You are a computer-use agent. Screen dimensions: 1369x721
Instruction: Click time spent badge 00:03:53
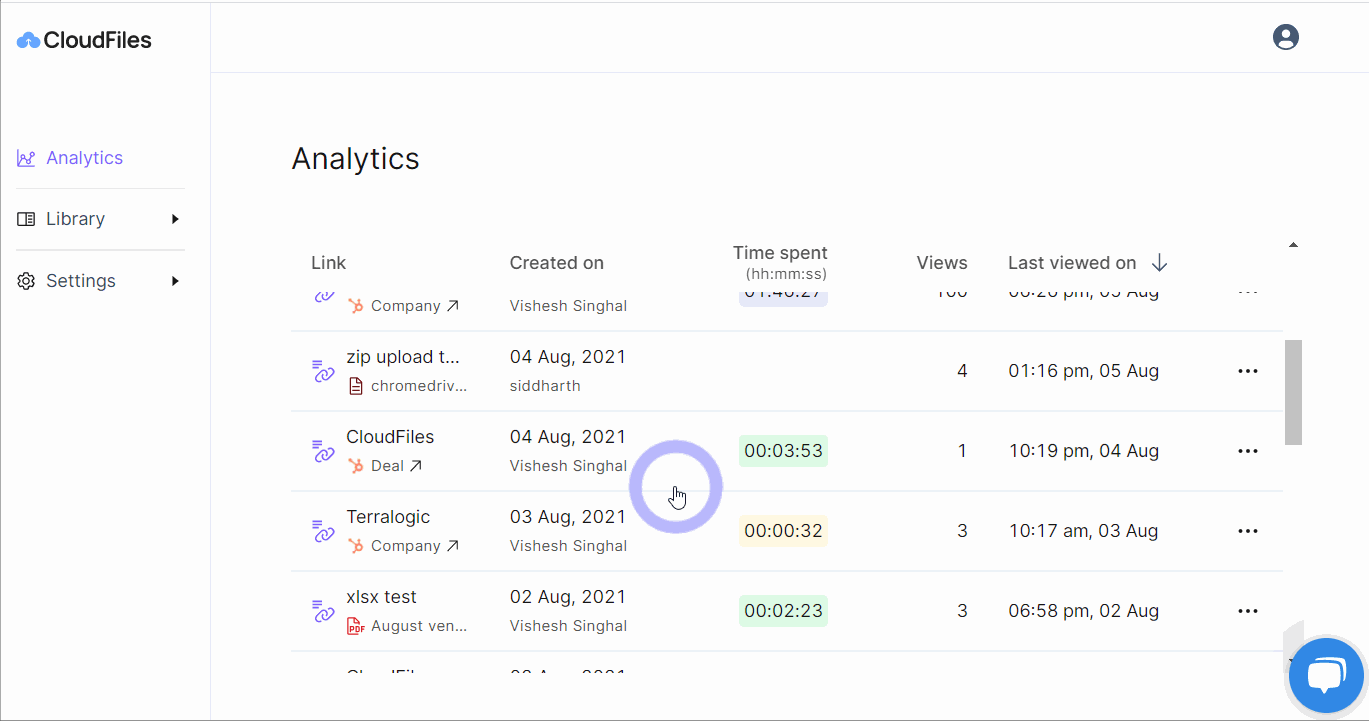(x=783, y=451)
